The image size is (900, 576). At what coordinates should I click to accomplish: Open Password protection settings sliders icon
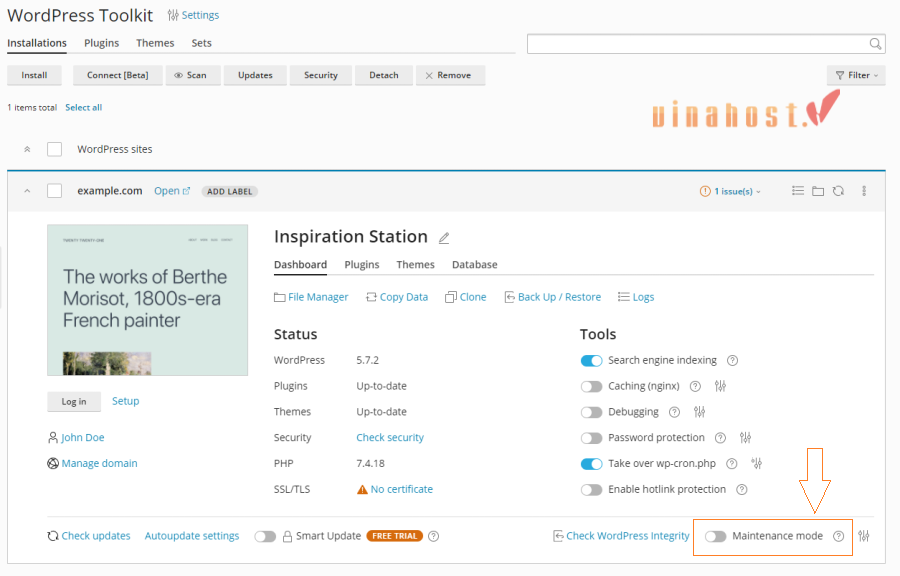tap(745, 438)
